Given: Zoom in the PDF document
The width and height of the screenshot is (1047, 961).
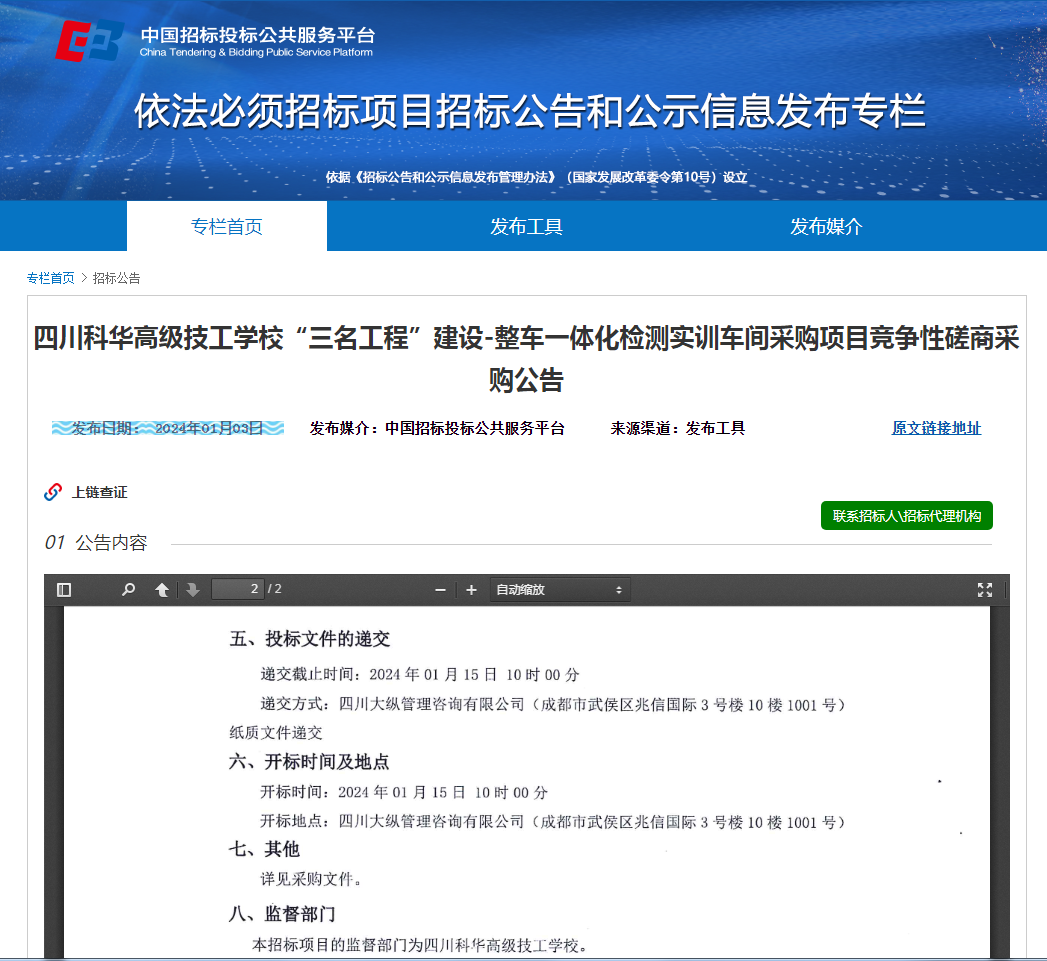Looking at the screenshot, I should click(x=471, y=590).
